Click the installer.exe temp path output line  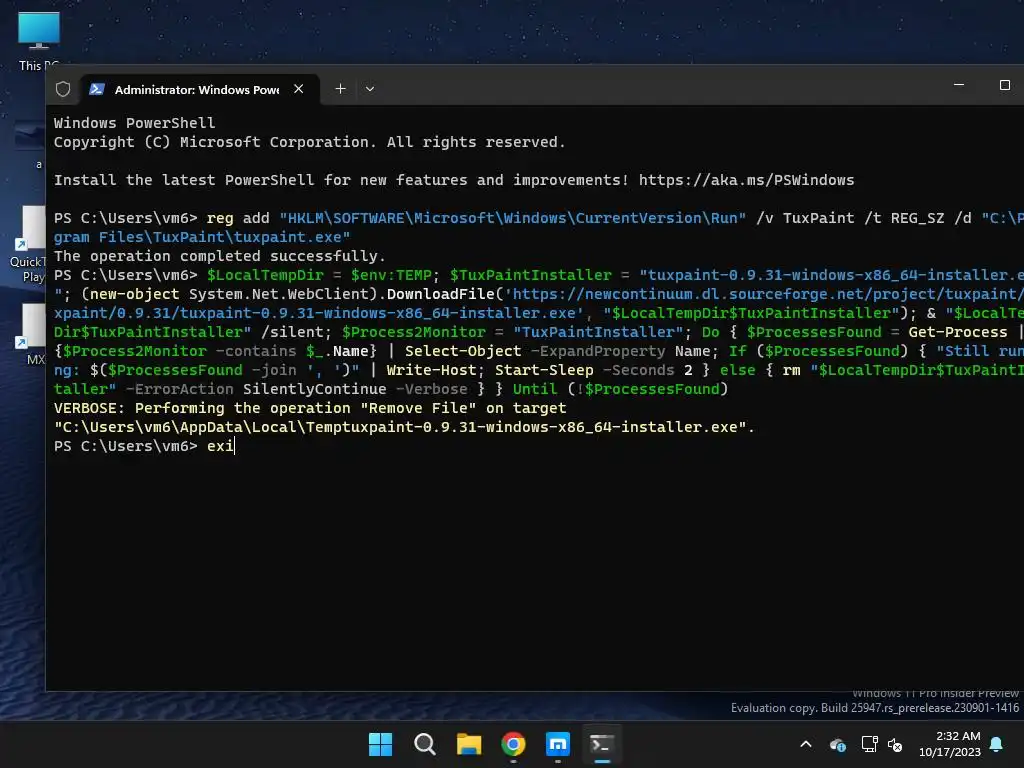pyautogui.click(x=404, y=427)
